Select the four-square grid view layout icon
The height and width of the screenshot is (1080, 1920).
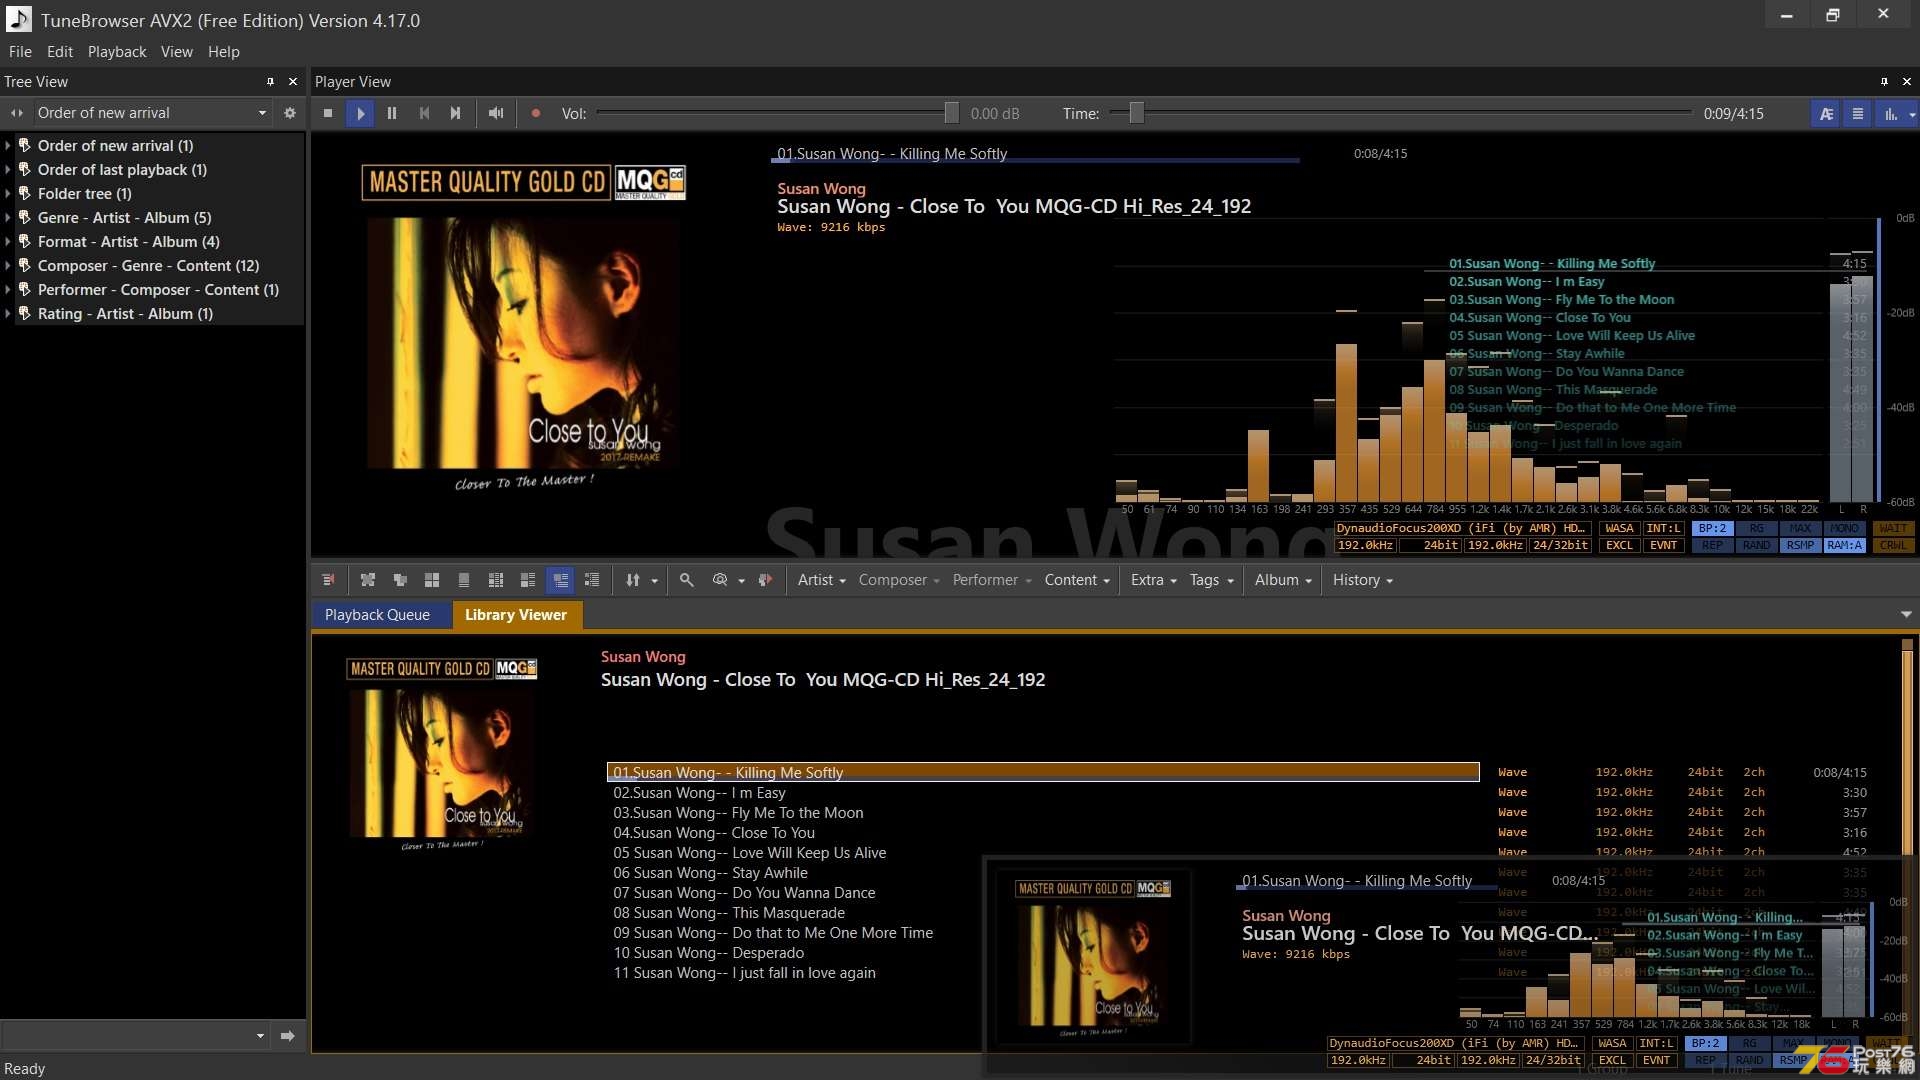(432, 580)
